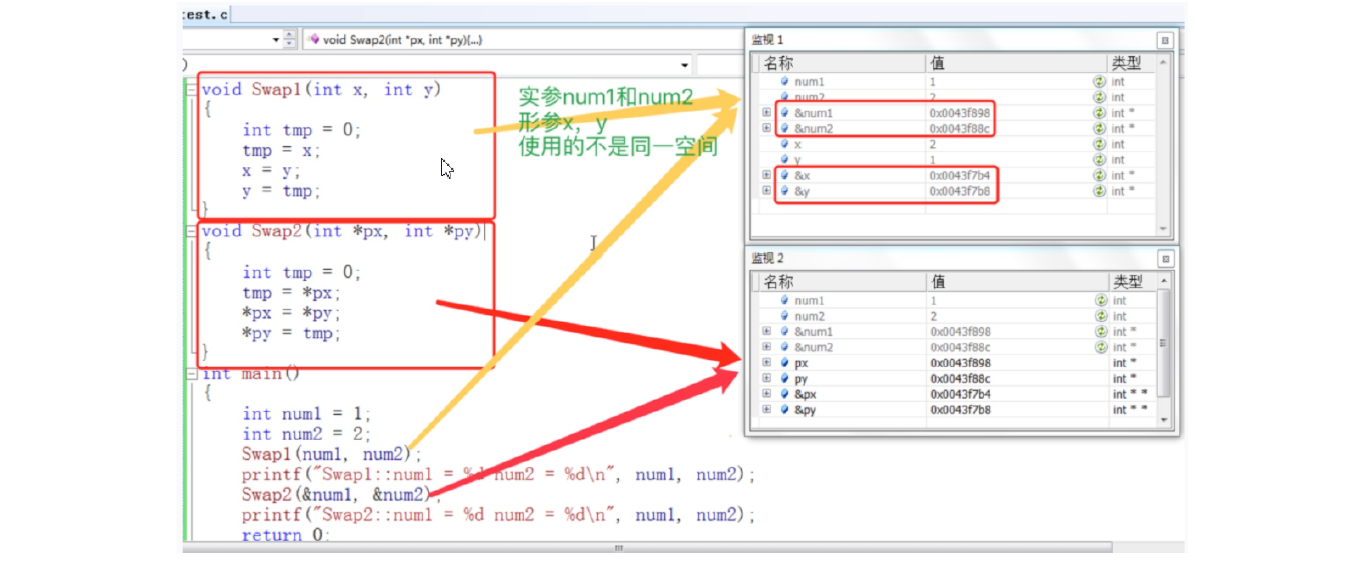Collapse the Swap1 function code block
This screenshot has width=1356, height=571.
(191, 90)
